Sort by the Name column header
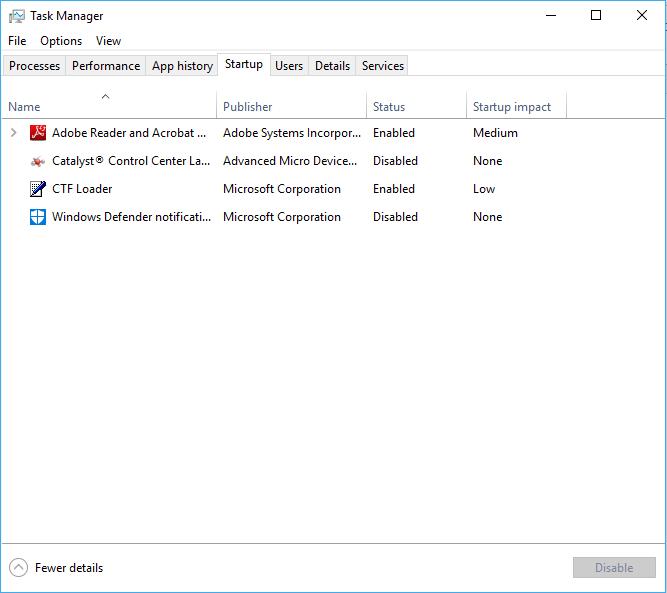Image resolution: width=667 pixels, height=593 pixels. [110, 105]
